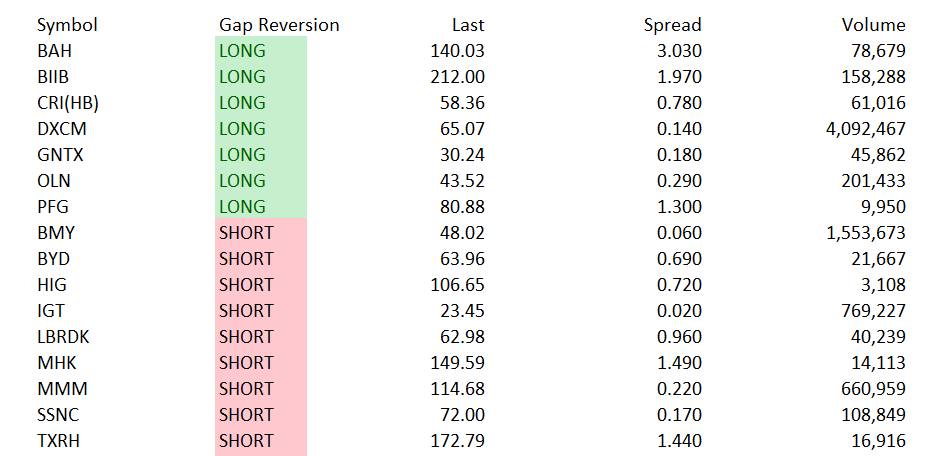The width and height of the screenshot is (936, 456).
Task: Select the CRI(HB) symbol cell
Action: [68, 103]
